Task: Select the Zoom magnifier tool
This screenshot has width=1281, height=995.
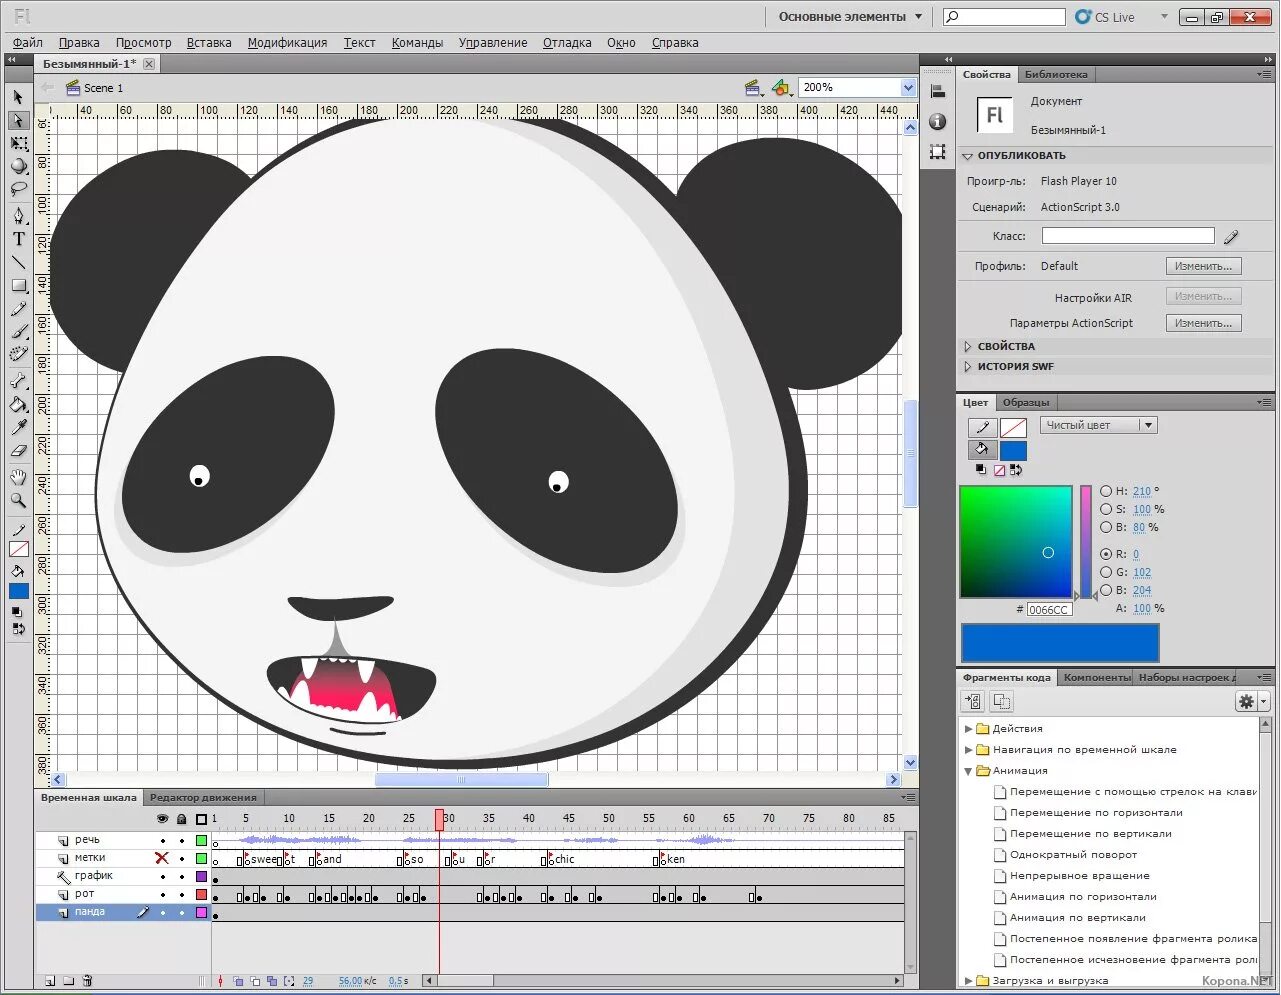Action: (x=18, y=500)
